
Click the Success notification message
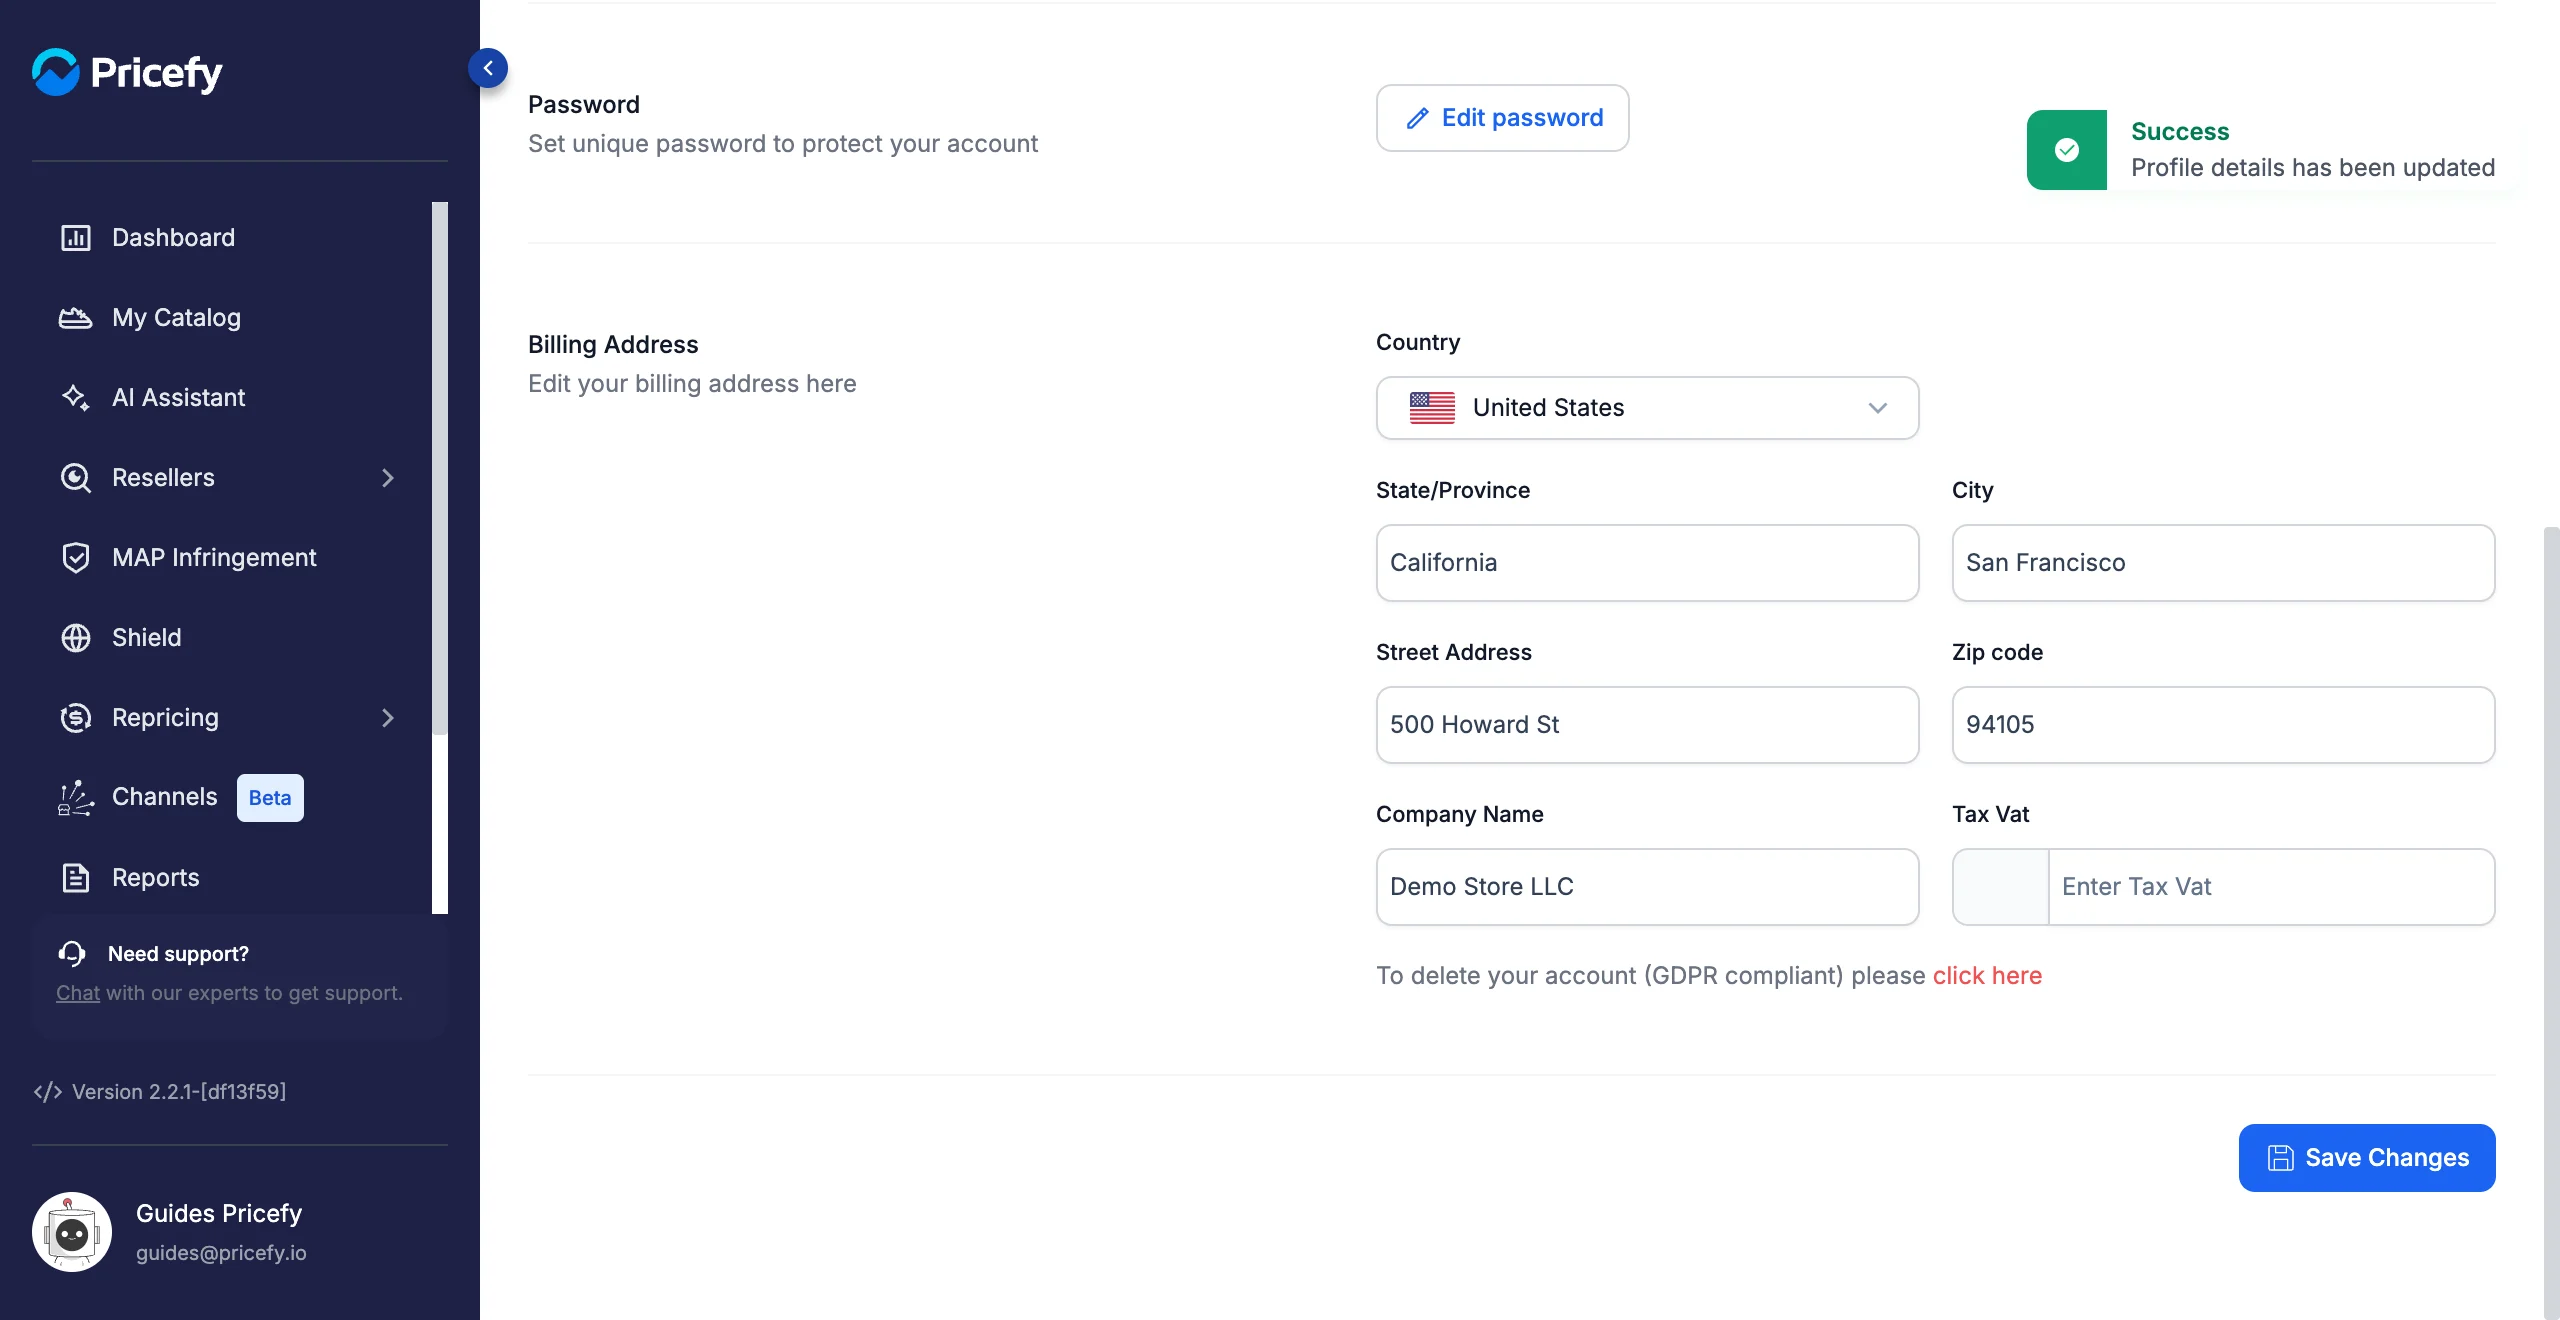(x=2270, y=150)
